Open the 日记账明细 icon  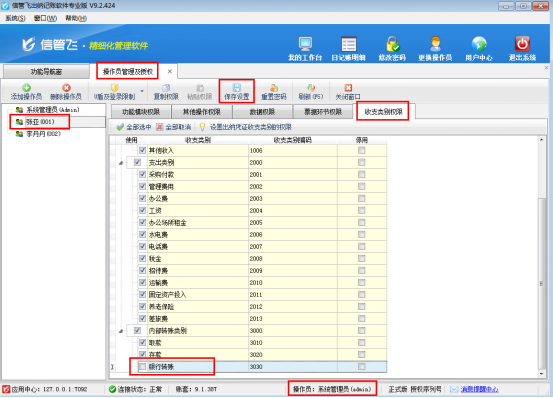(x=349, y=44)
